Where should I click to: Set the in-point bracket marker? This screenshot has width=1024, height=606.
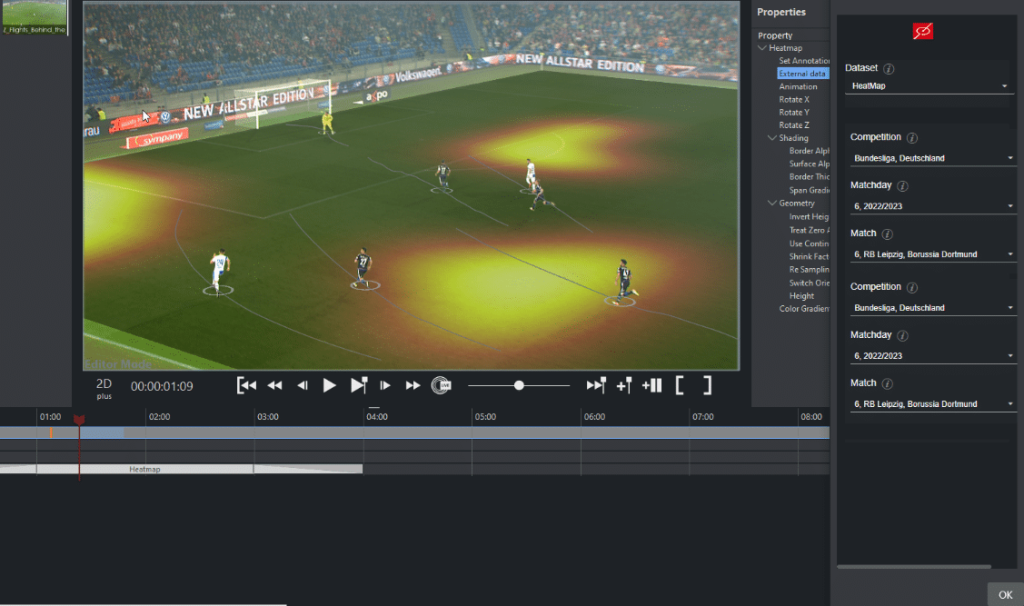(680, 385)
